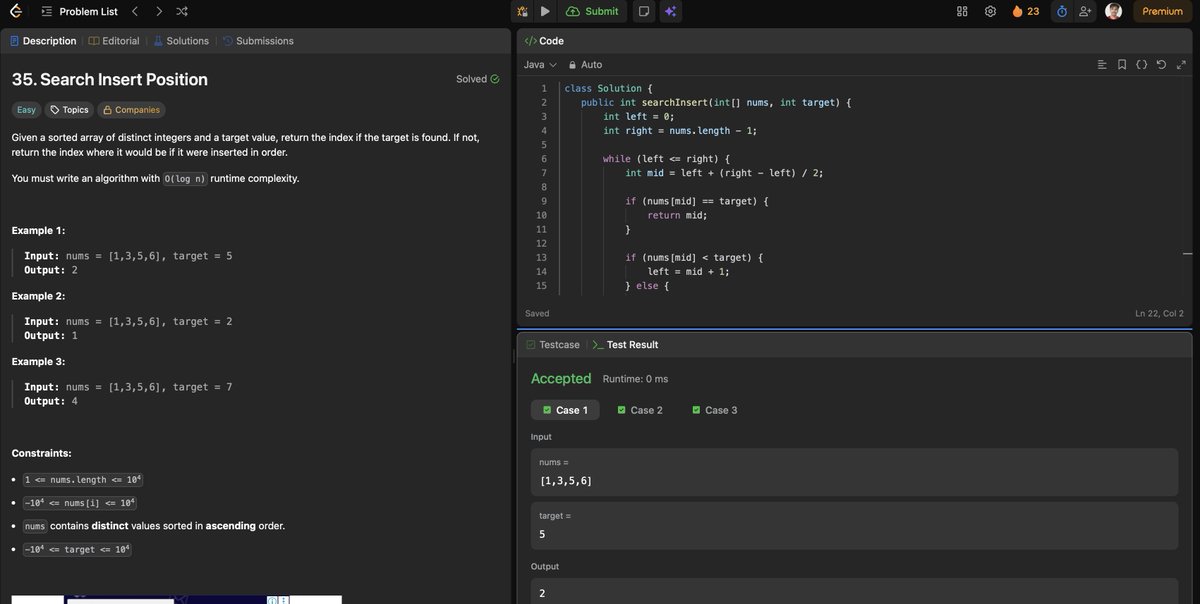Expand the Topics tag
The height and width of the screenshot is (604, 1200).
69,110
